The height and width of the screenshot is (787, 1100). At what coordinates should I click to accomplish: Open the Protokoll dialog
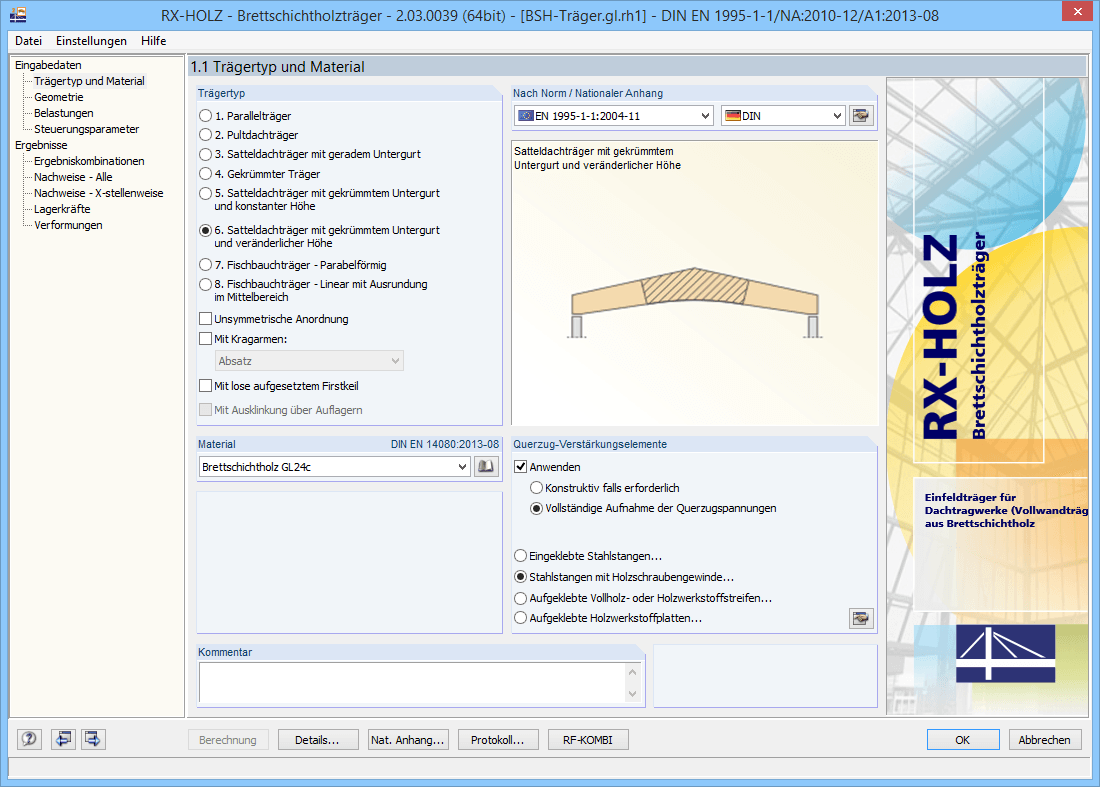pyautogui.click(x=498, y=739)
